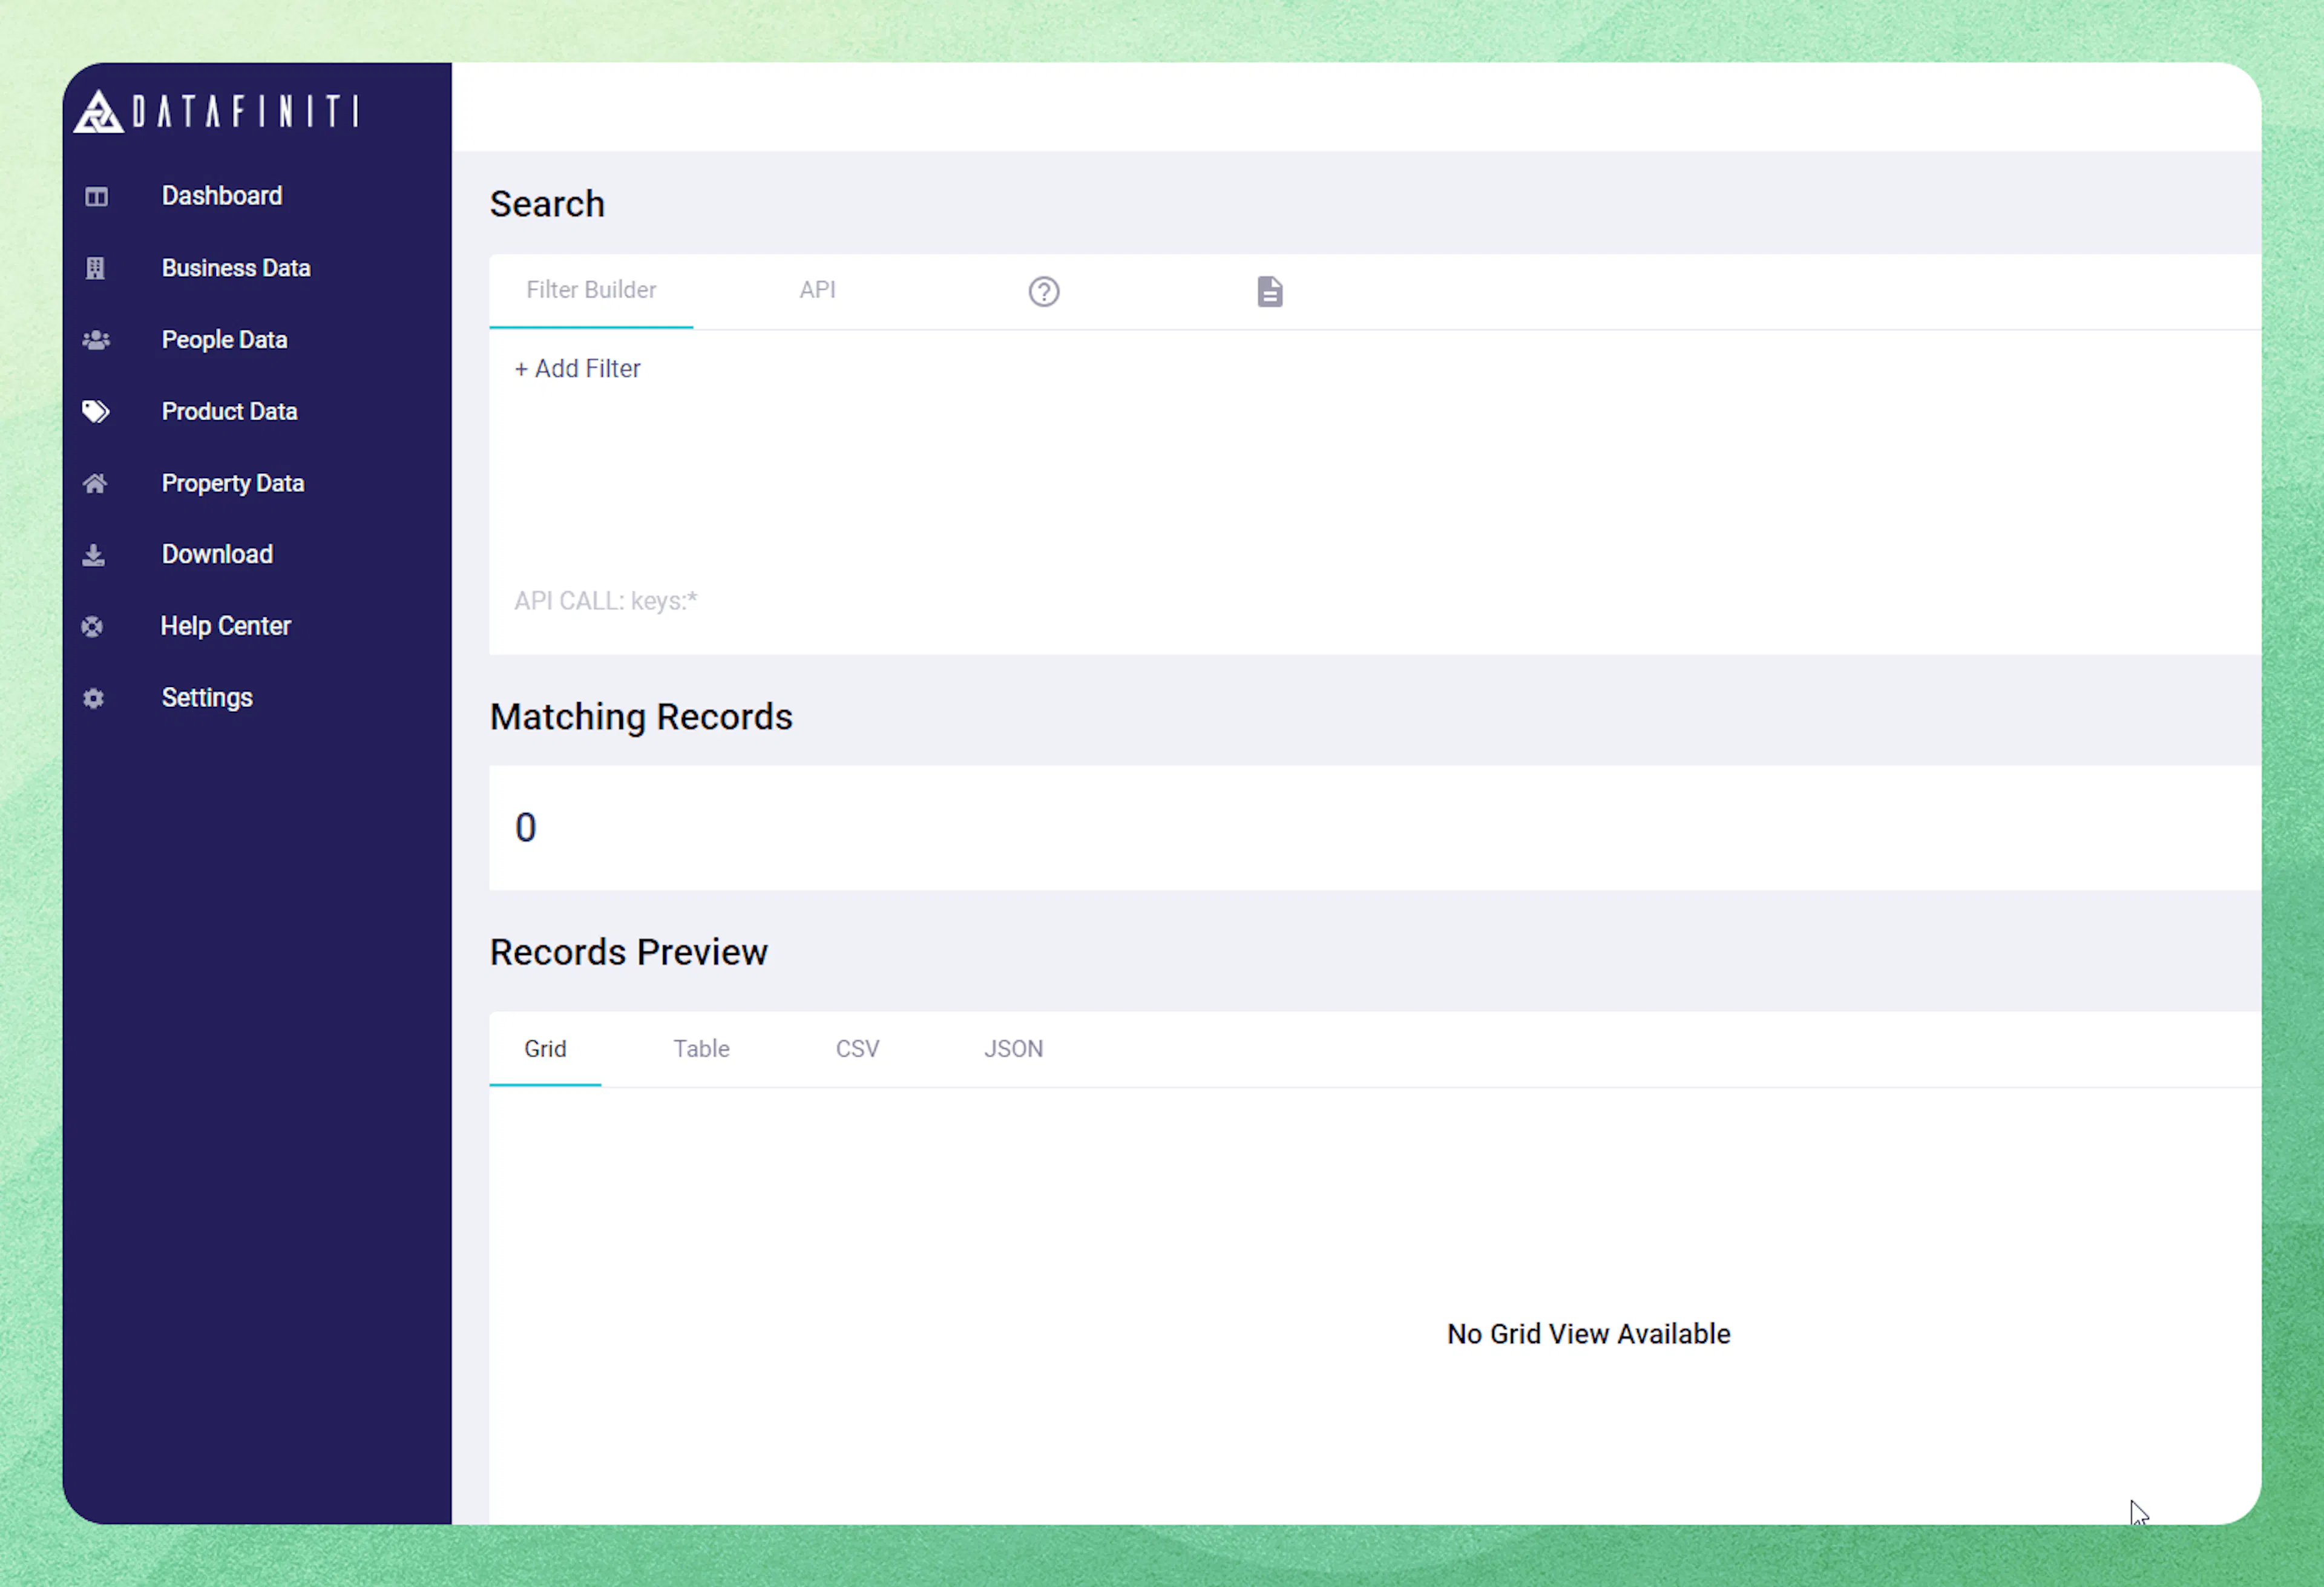Open the Download page from the sidebar
Image resolution: width=2324 pixels, height=1587 pixels.
point(216,554)
